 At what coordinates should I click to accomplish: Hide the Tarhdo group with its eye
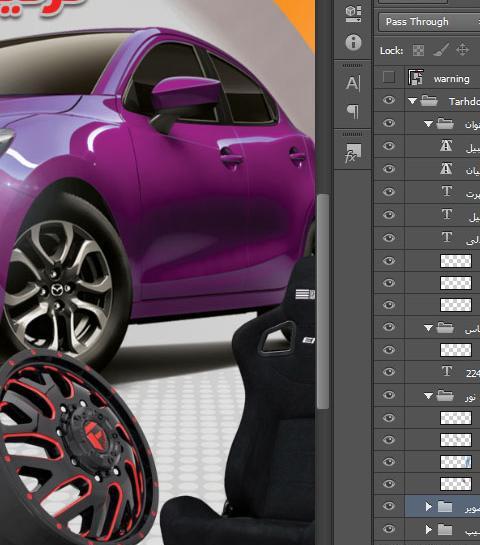tap(389, 100)
